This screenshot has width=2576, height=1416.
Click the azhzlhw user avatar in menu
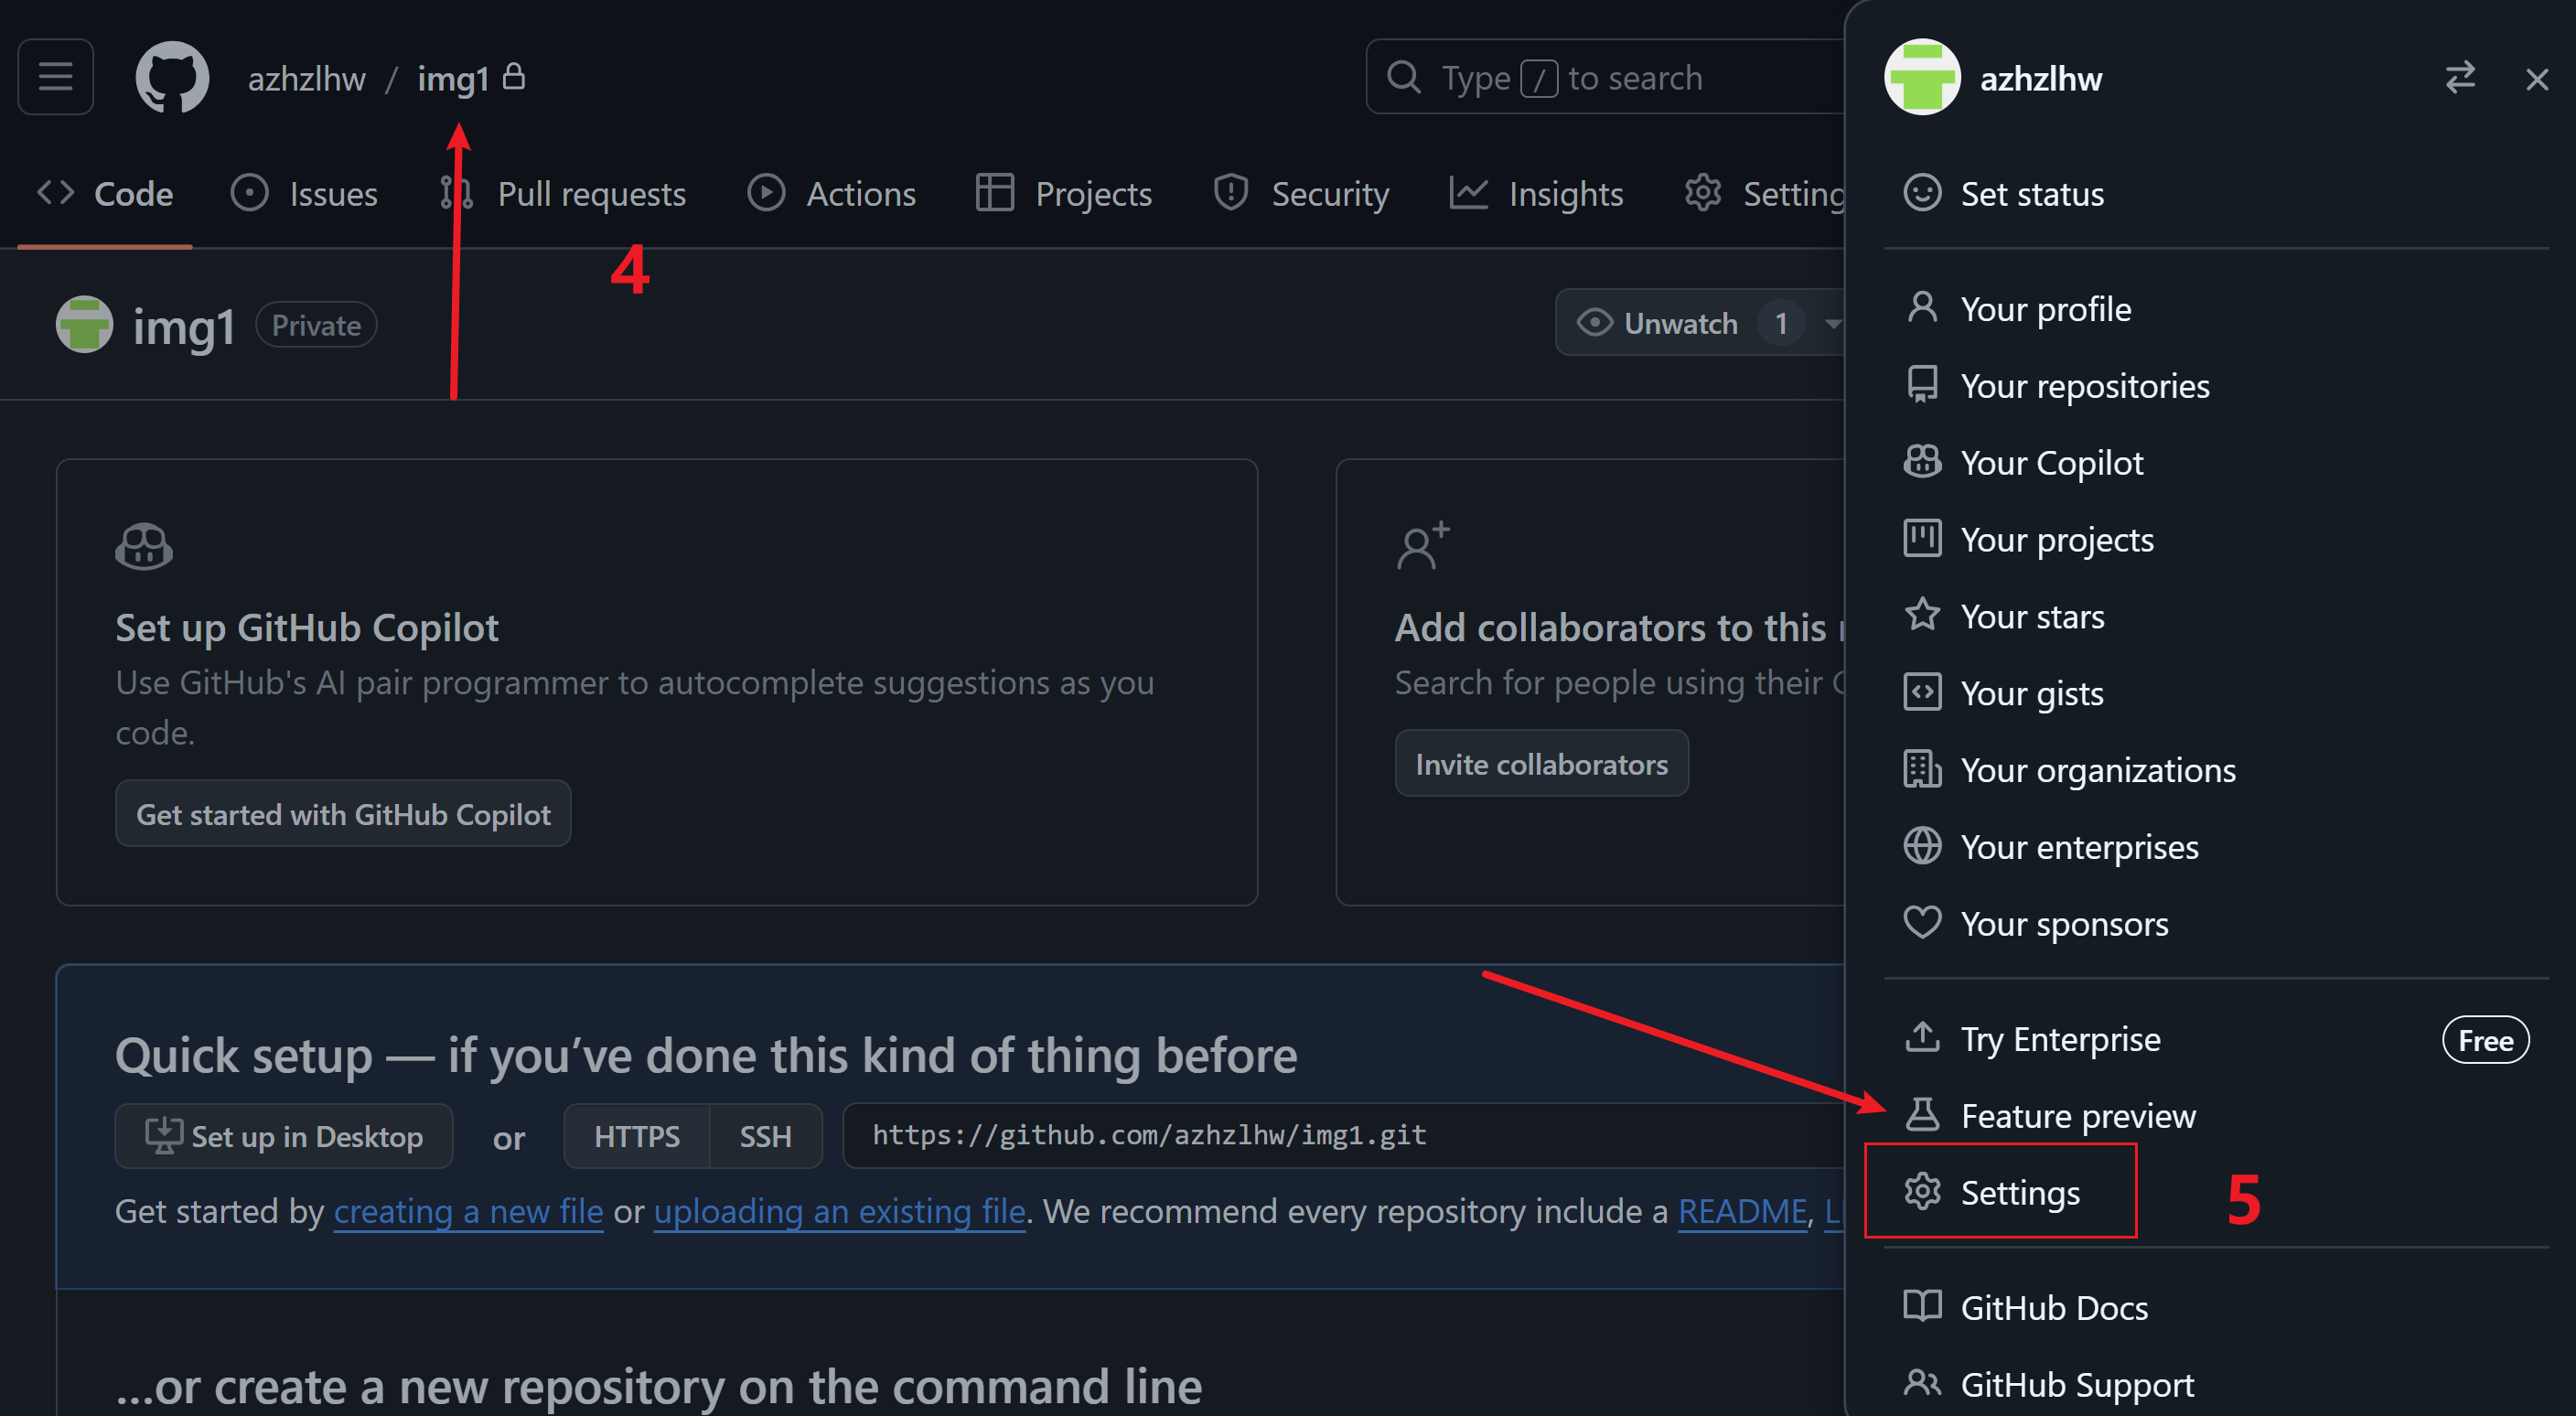point(1922,78)
